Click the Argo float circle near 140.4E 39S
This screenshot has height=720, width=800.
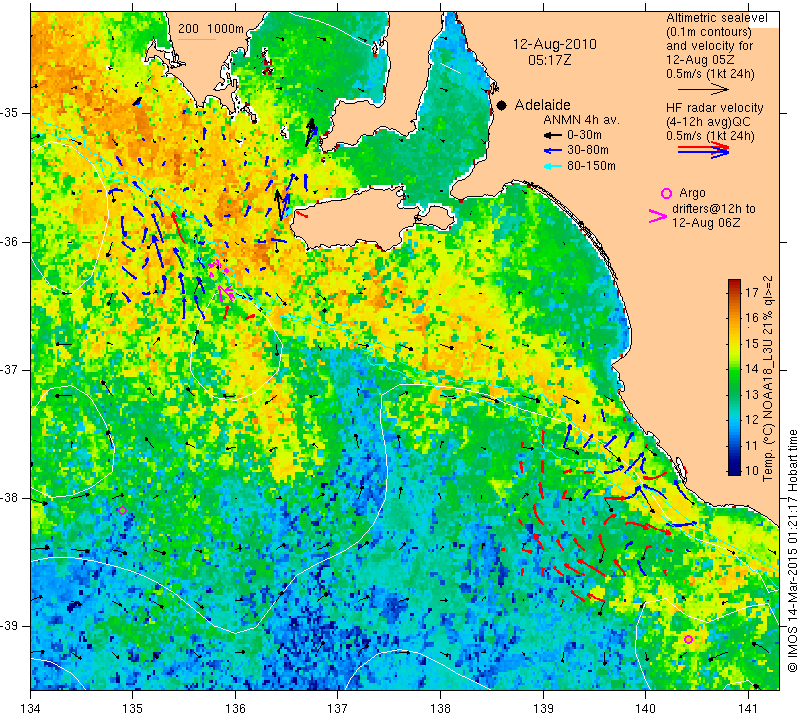pyautogui.click(x=688, y=639)
